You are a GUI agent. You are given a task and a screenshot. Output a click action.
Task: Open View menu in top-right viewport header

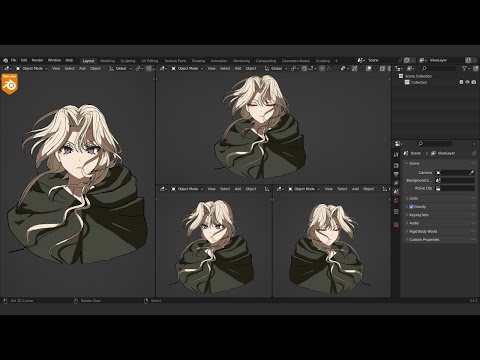212,68
